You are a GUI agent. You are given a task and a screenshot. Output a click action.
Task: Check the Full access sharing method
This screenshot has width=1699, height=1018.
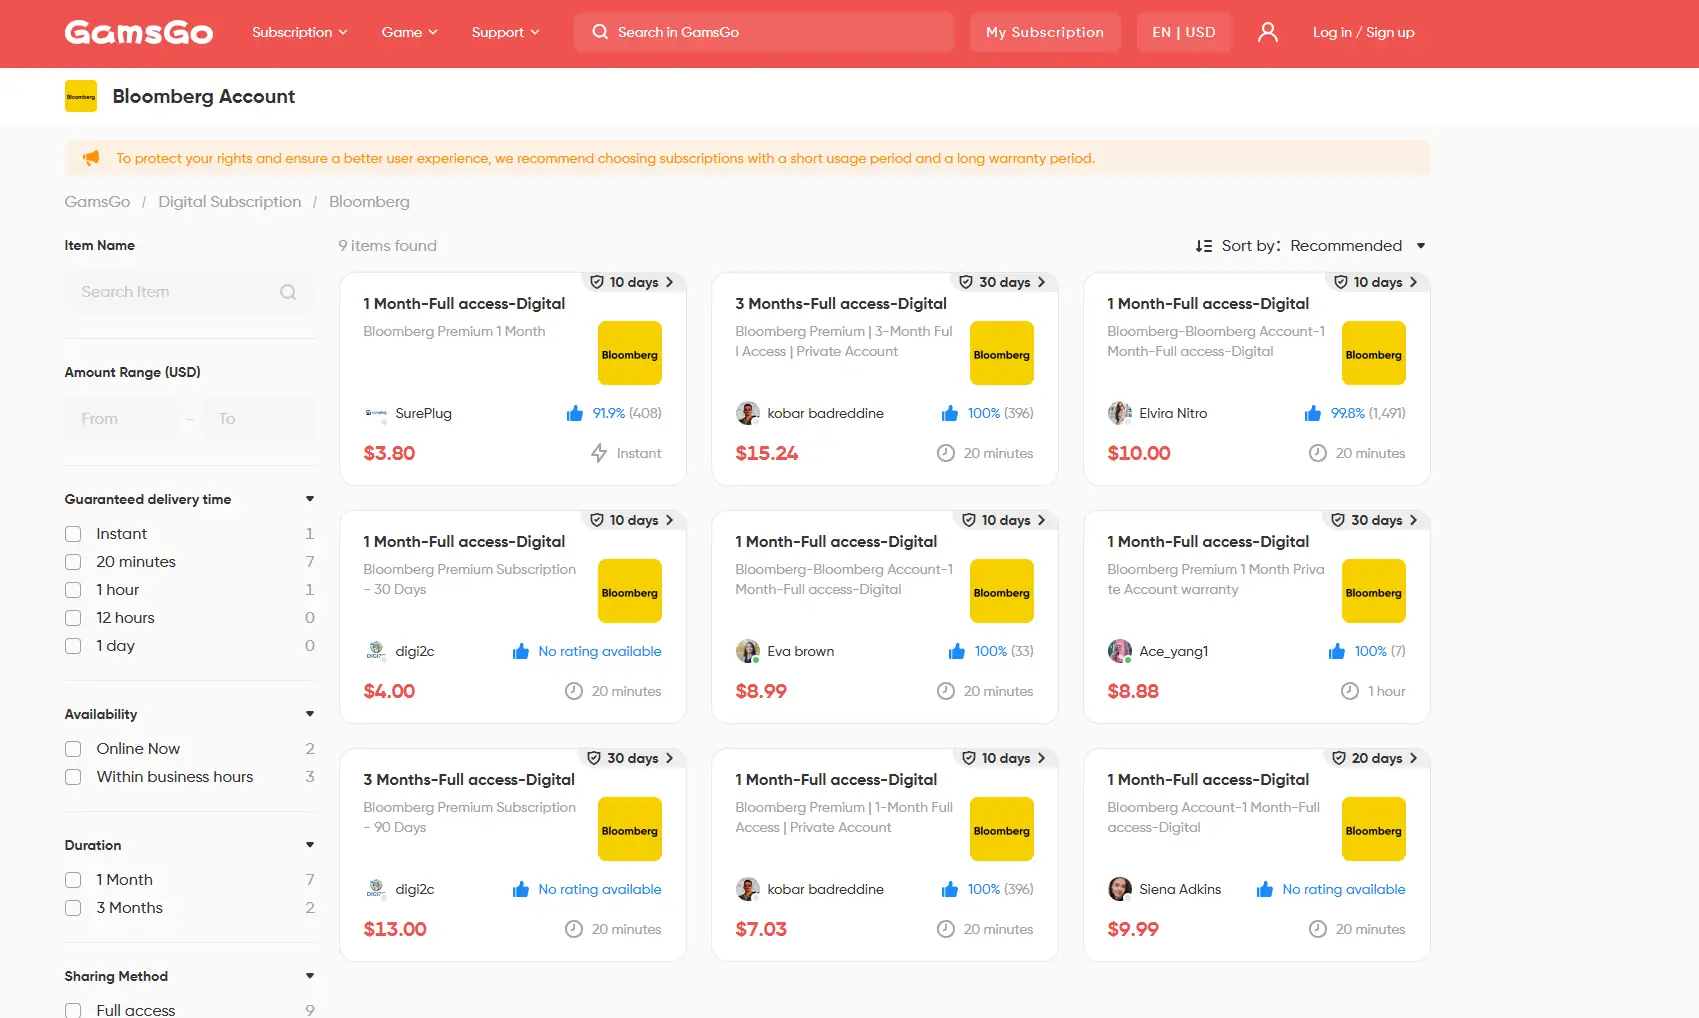[73, 1010]
